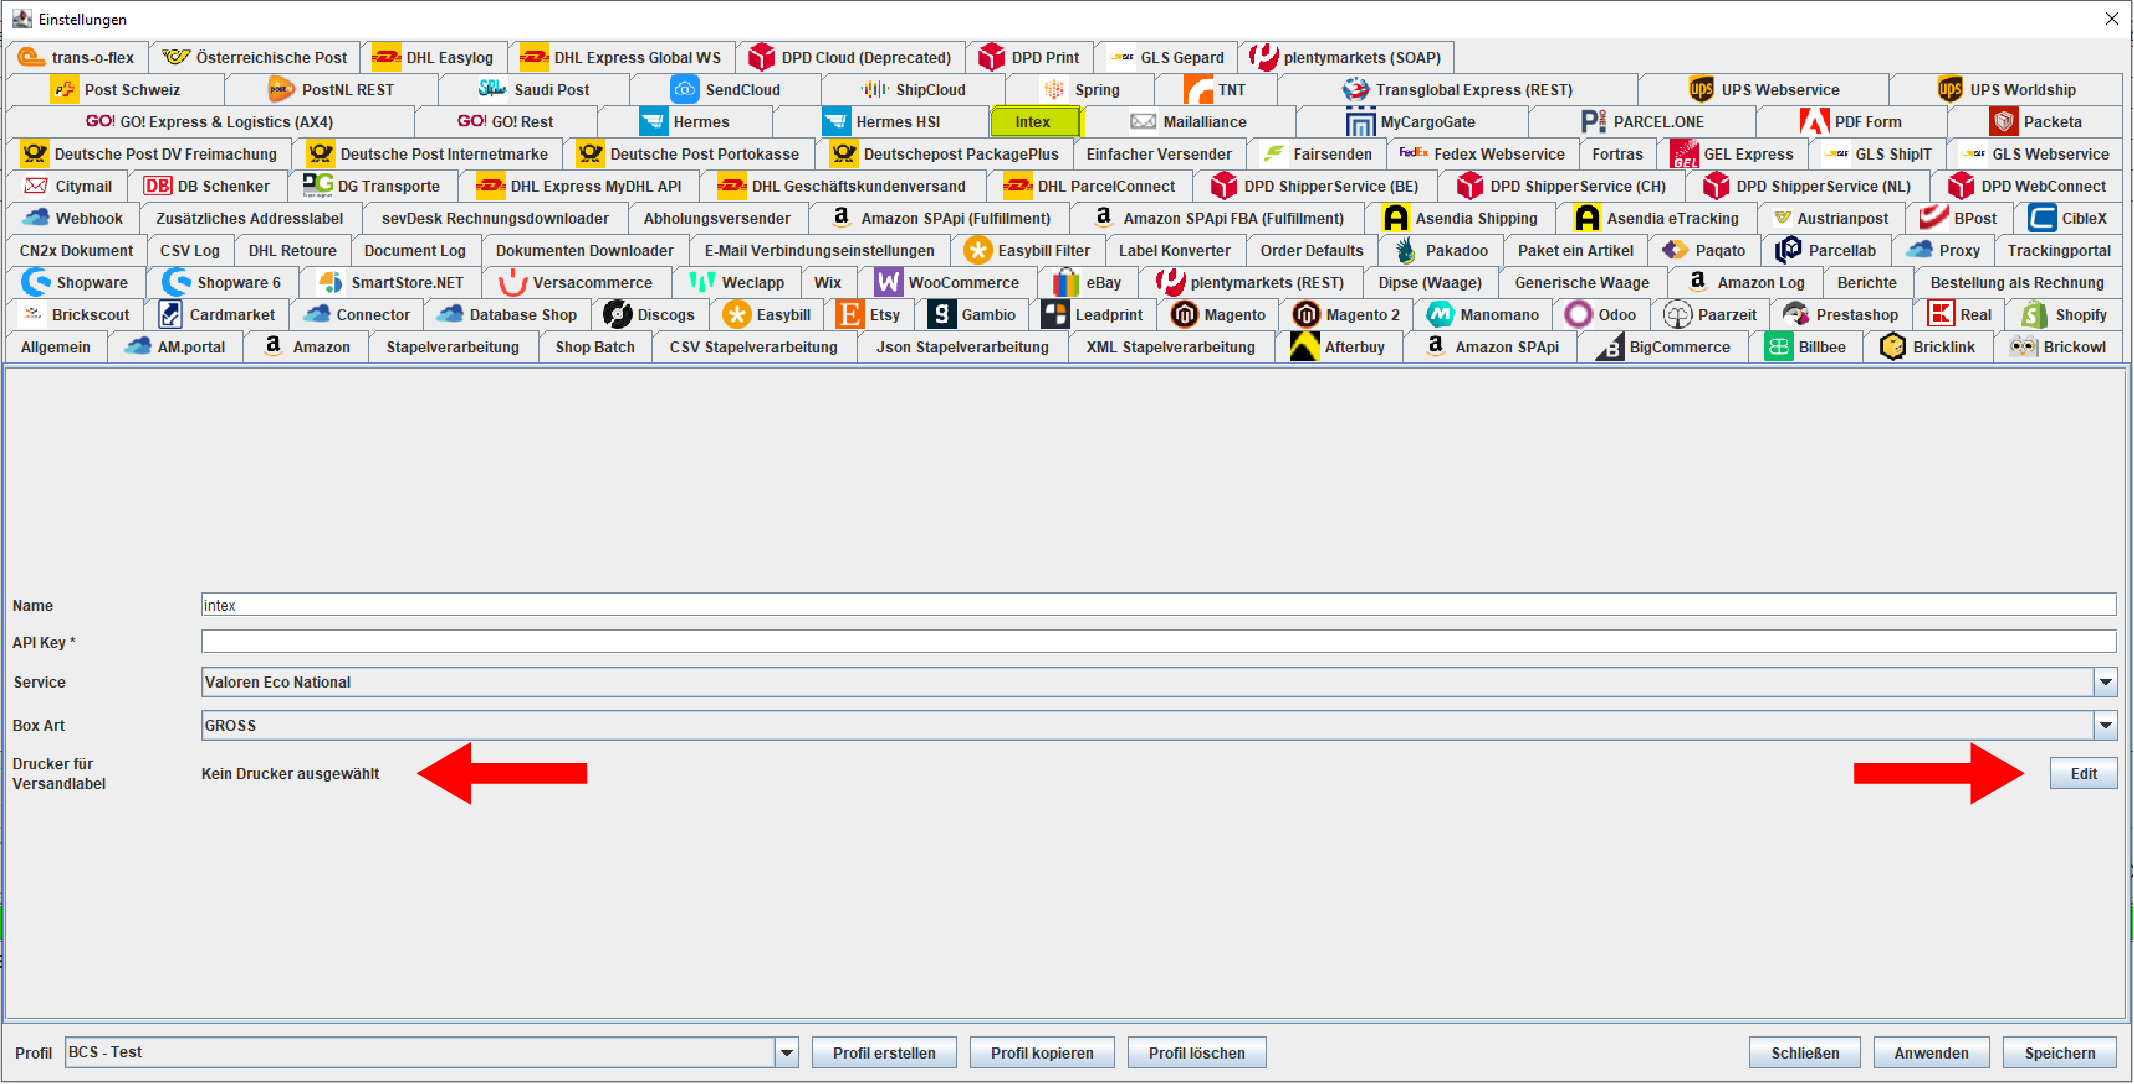Select the DHL Easylog tab icon
Viewport: 2134px width, 1084px height.
(x=386, y=58)
